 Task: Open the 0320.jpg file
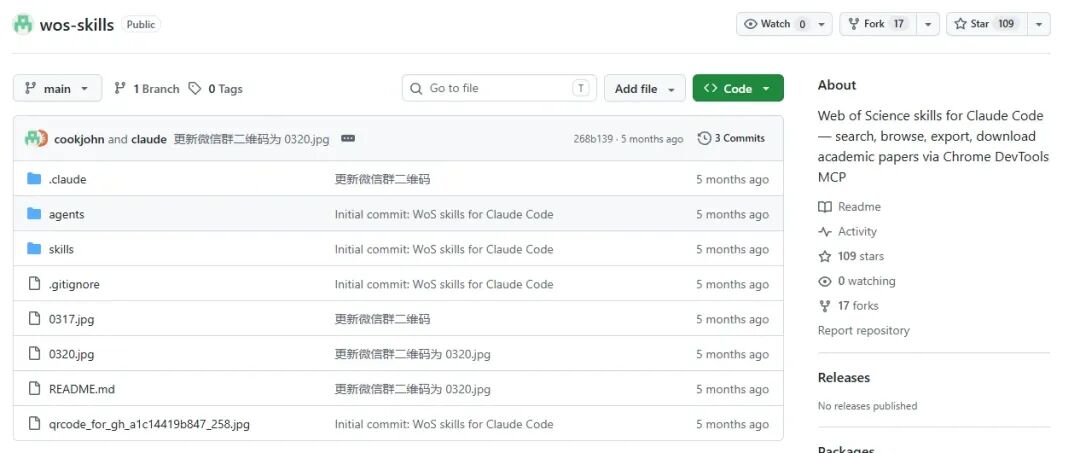point(72,355)
